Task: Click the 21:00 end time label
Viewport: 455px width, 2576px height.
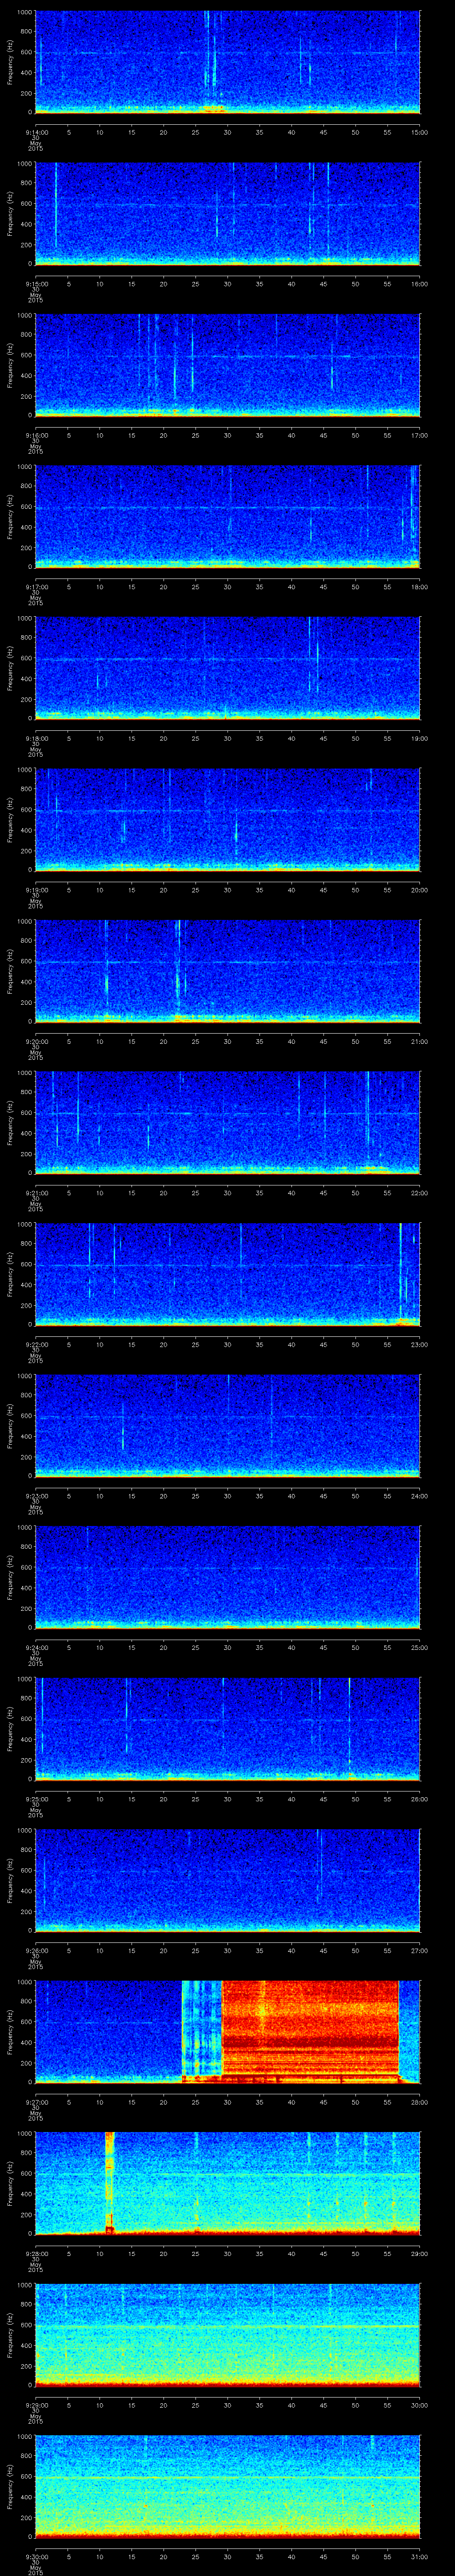Action: pyautogui.click(x=420, y=1041)
